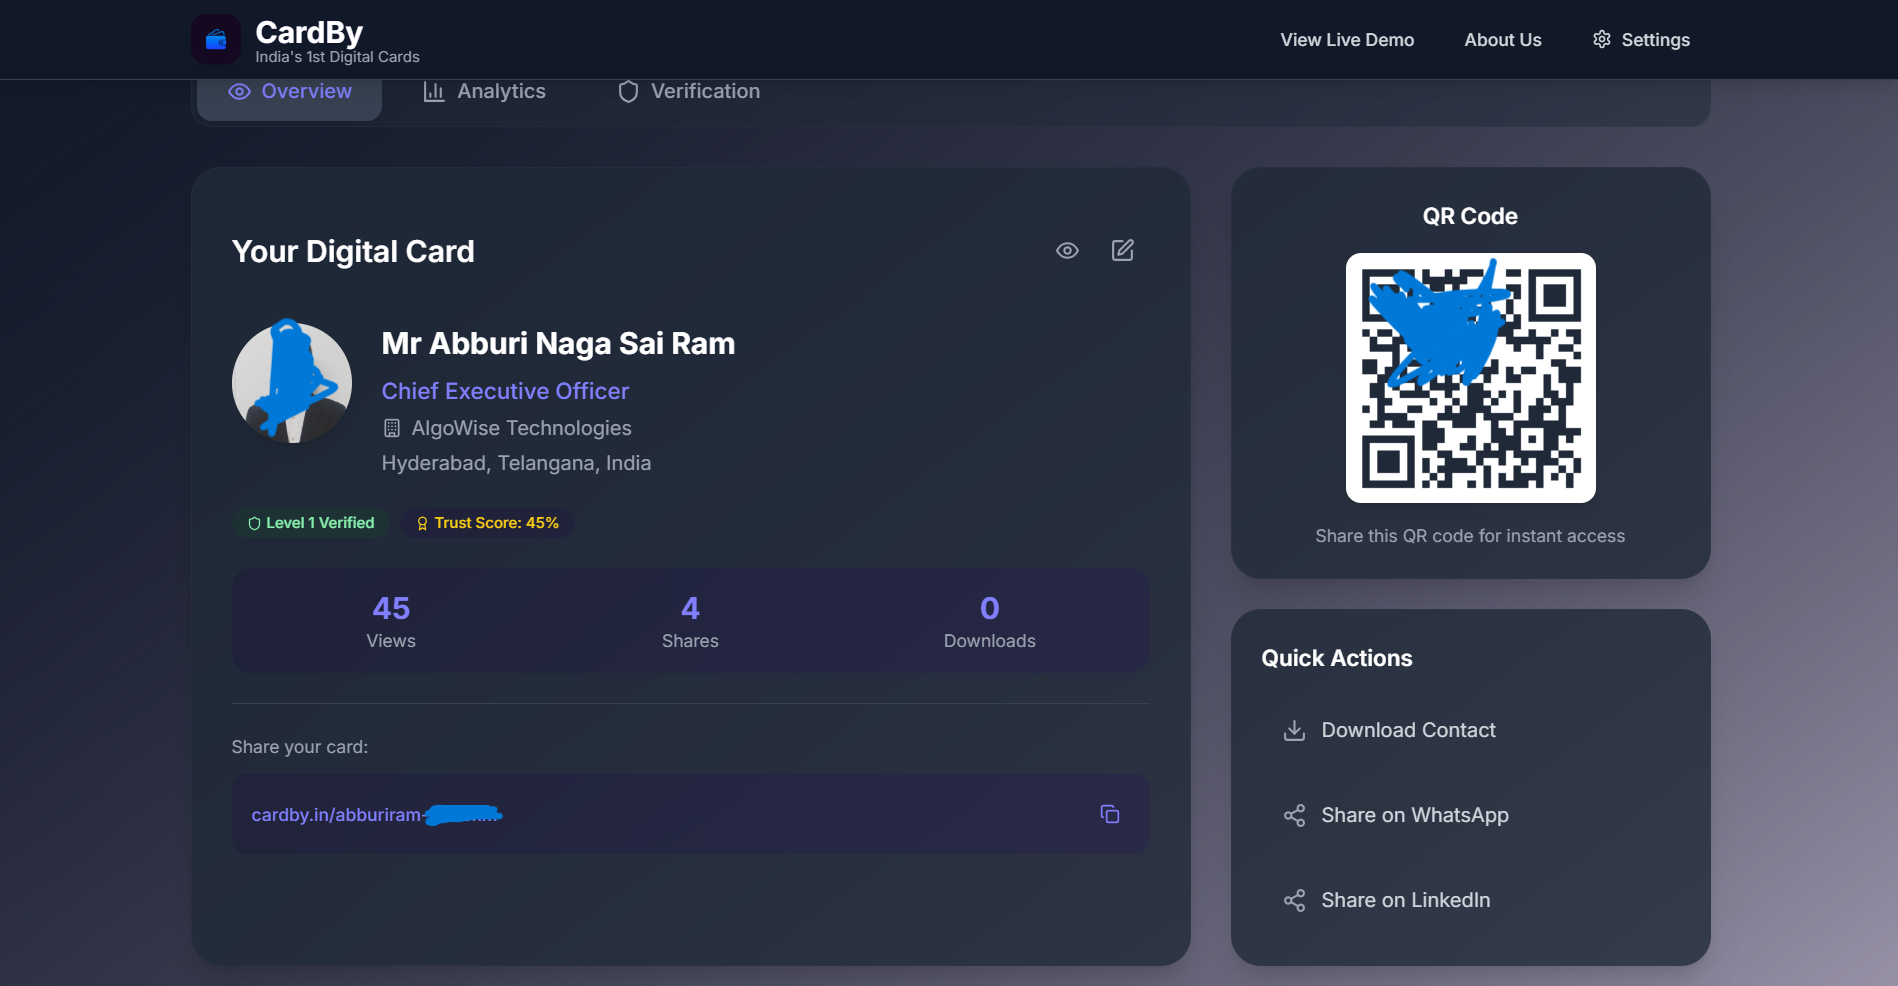Click the Settings gear icon

(1602, 39)
